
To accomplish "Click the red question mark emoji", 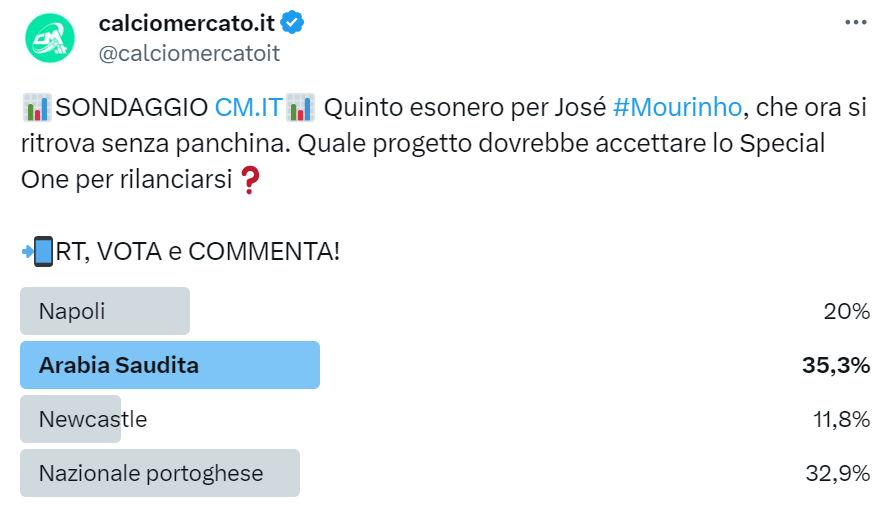I will pos(249,182).
